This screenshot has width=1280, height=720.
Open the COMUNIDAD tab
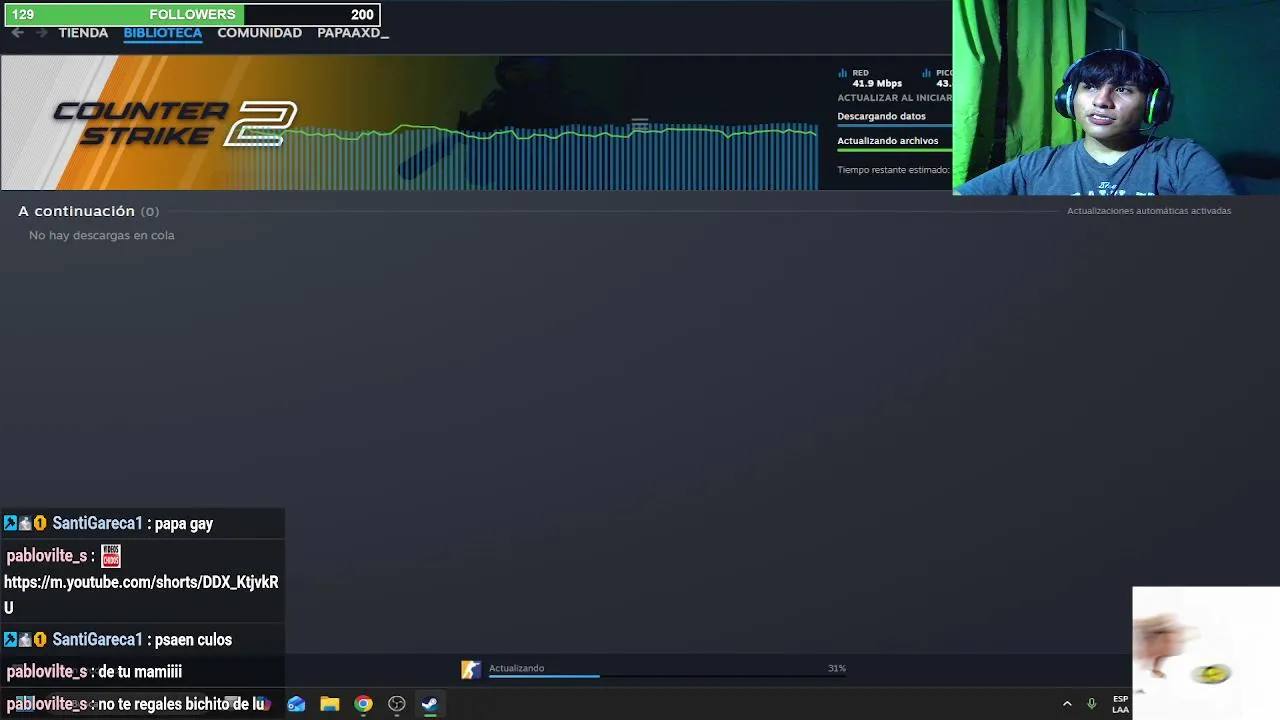(x=259, y=33)
